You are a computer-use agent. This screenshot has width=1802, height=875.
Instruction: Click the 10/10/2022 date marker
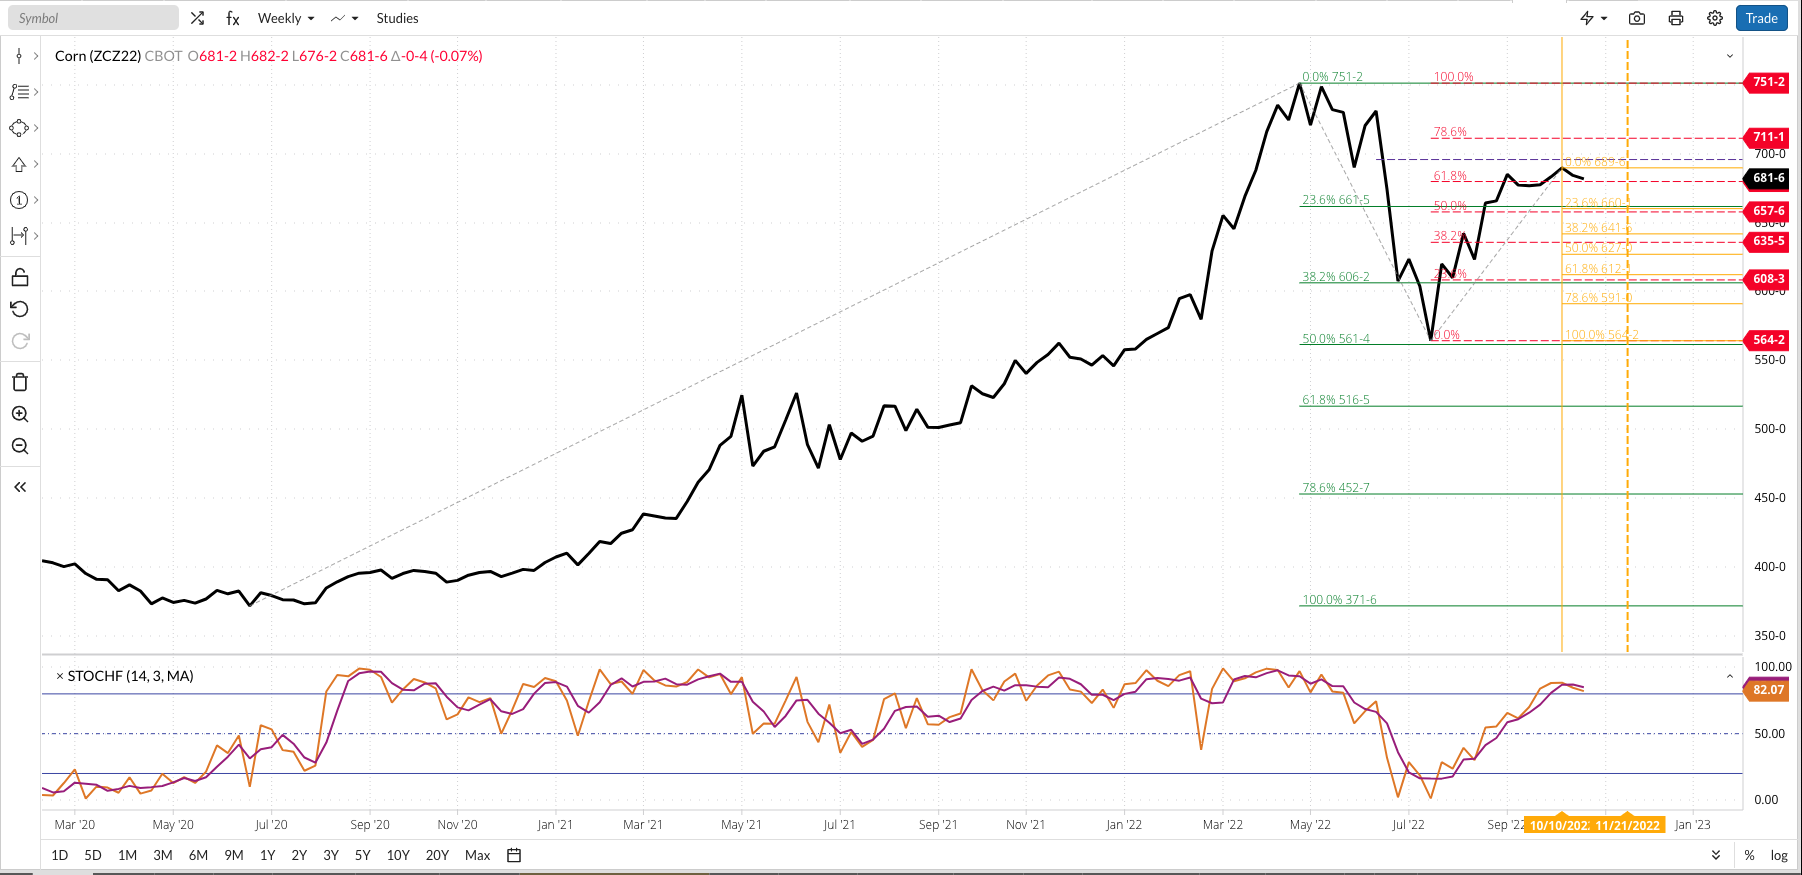[x=1559, y=825]
